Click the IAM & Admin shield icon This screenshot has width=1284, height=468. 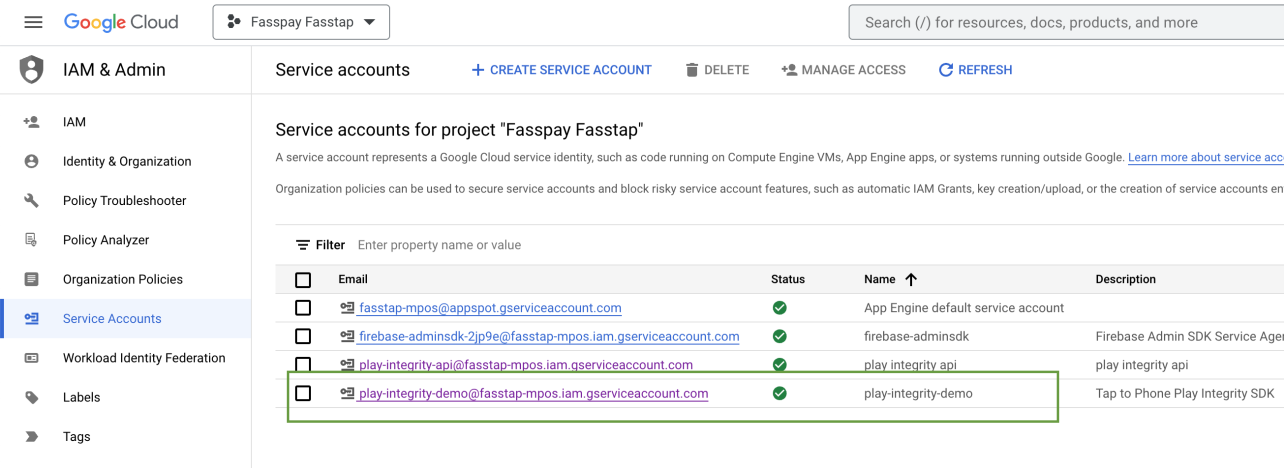coord(32,70)
